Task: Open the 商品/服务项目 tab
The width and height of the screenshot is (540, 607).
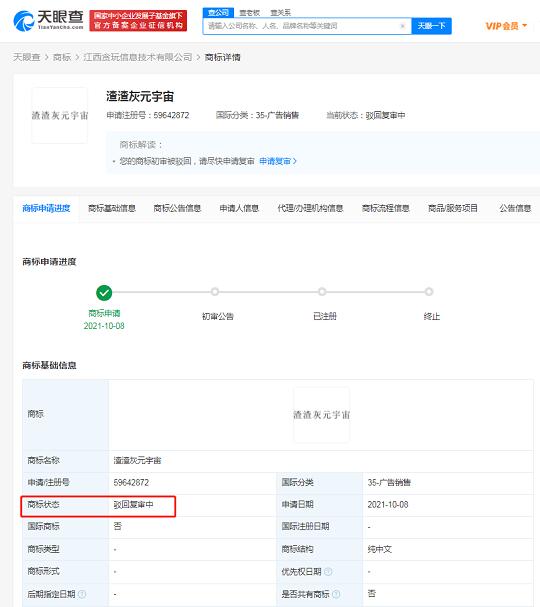Action: coord(453,208)
